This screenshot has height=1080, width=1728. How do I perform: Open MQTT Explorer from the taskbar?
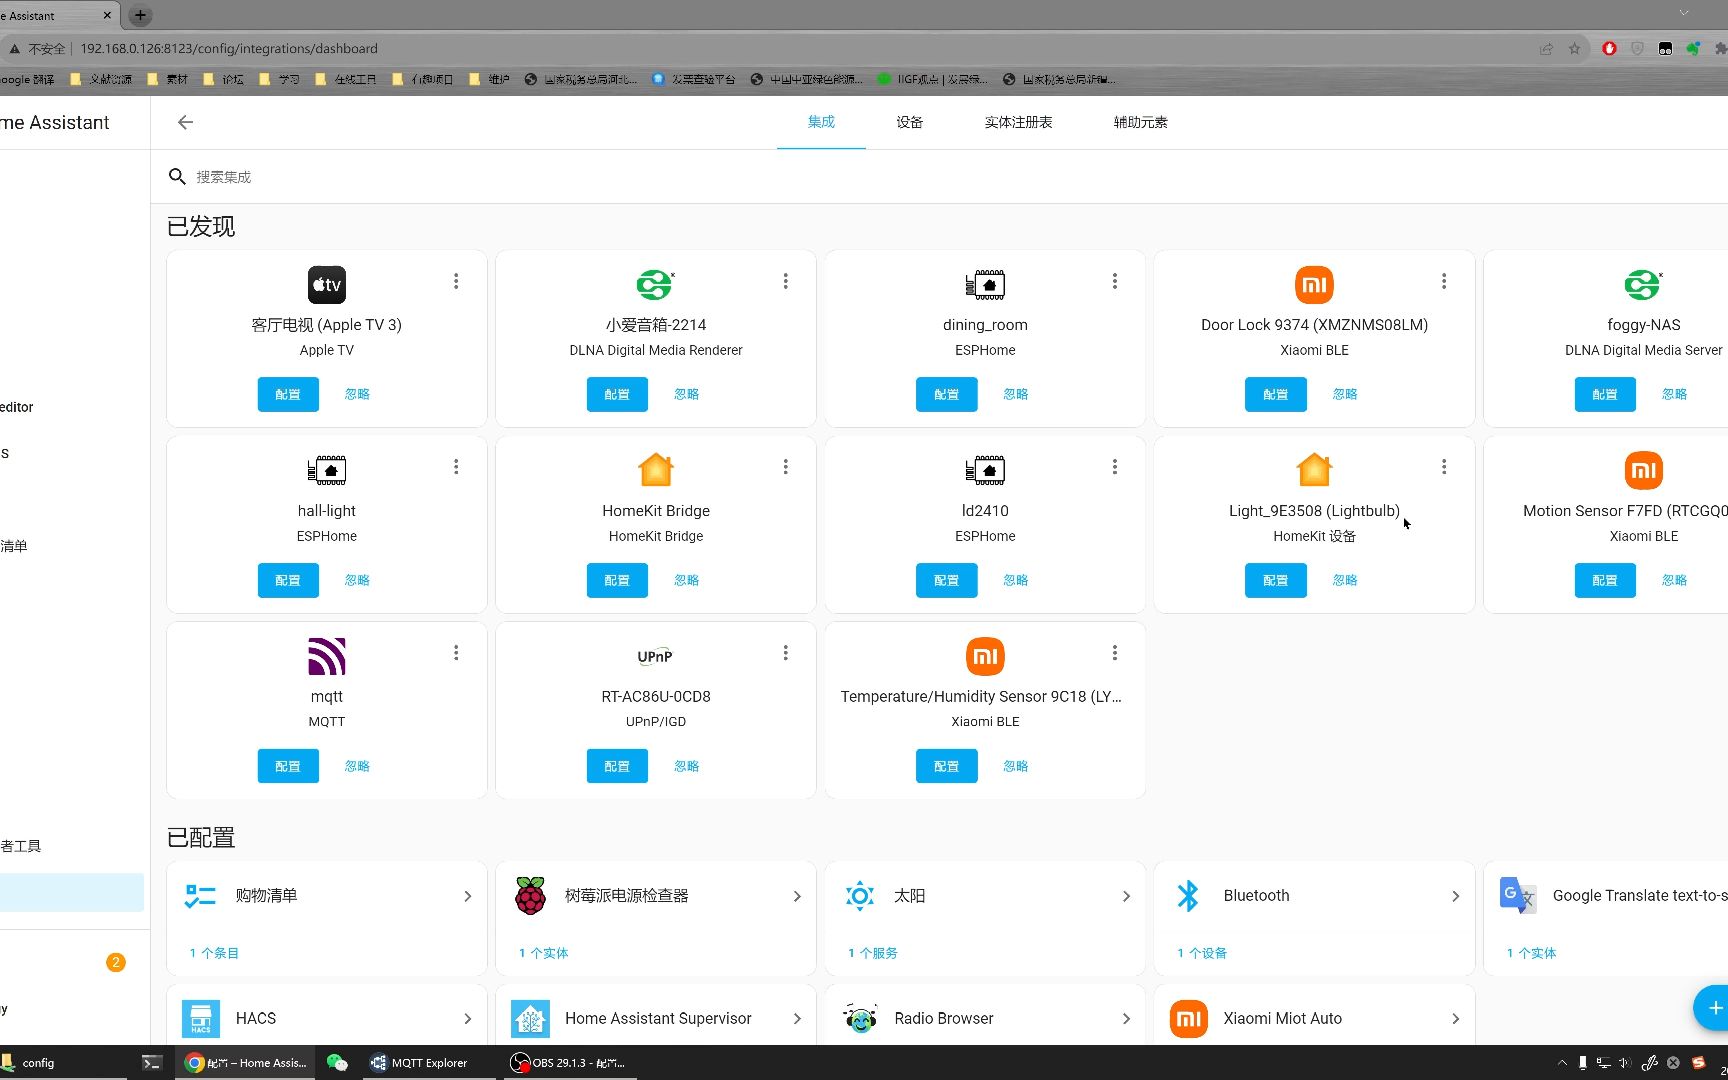[x=418, y=1062]
